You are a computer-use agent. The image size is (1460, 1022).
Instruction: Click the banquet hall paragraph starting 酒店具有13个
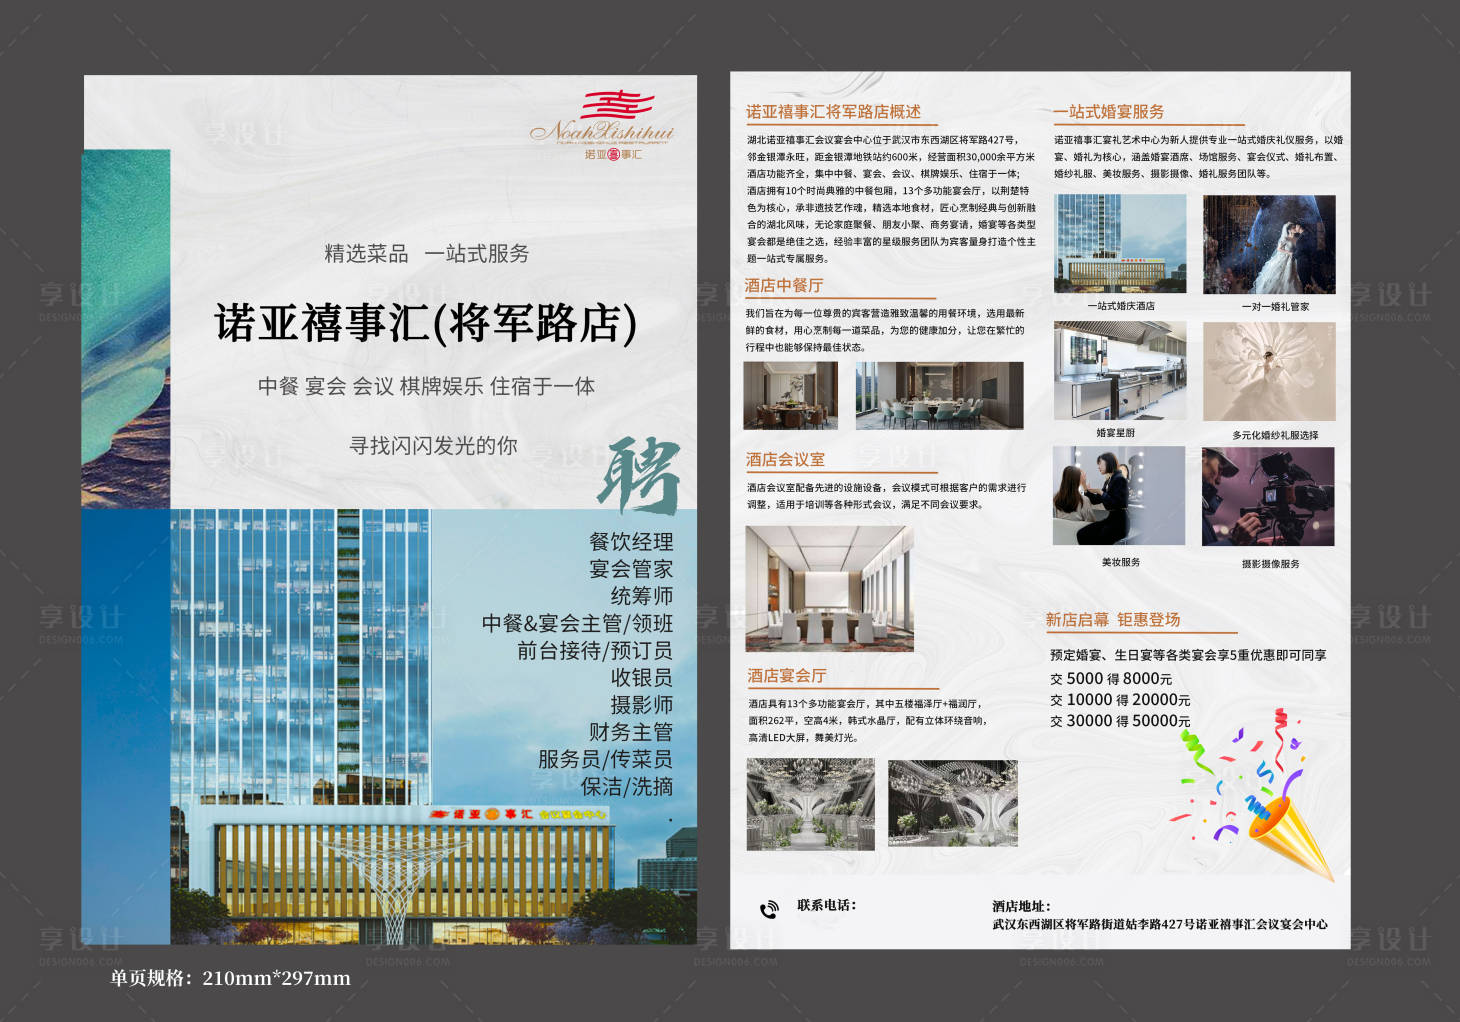(867, 720)
